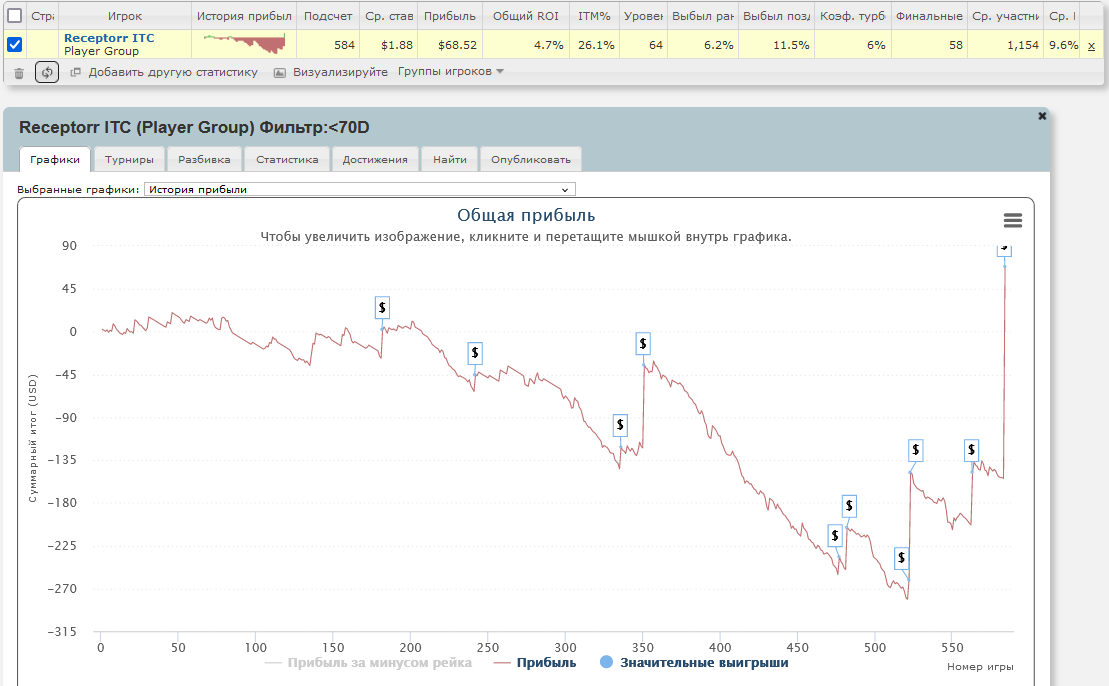The image size is (1109, 686).
Task: Sort by the Общий ROI column header
Action: point(526,16)
